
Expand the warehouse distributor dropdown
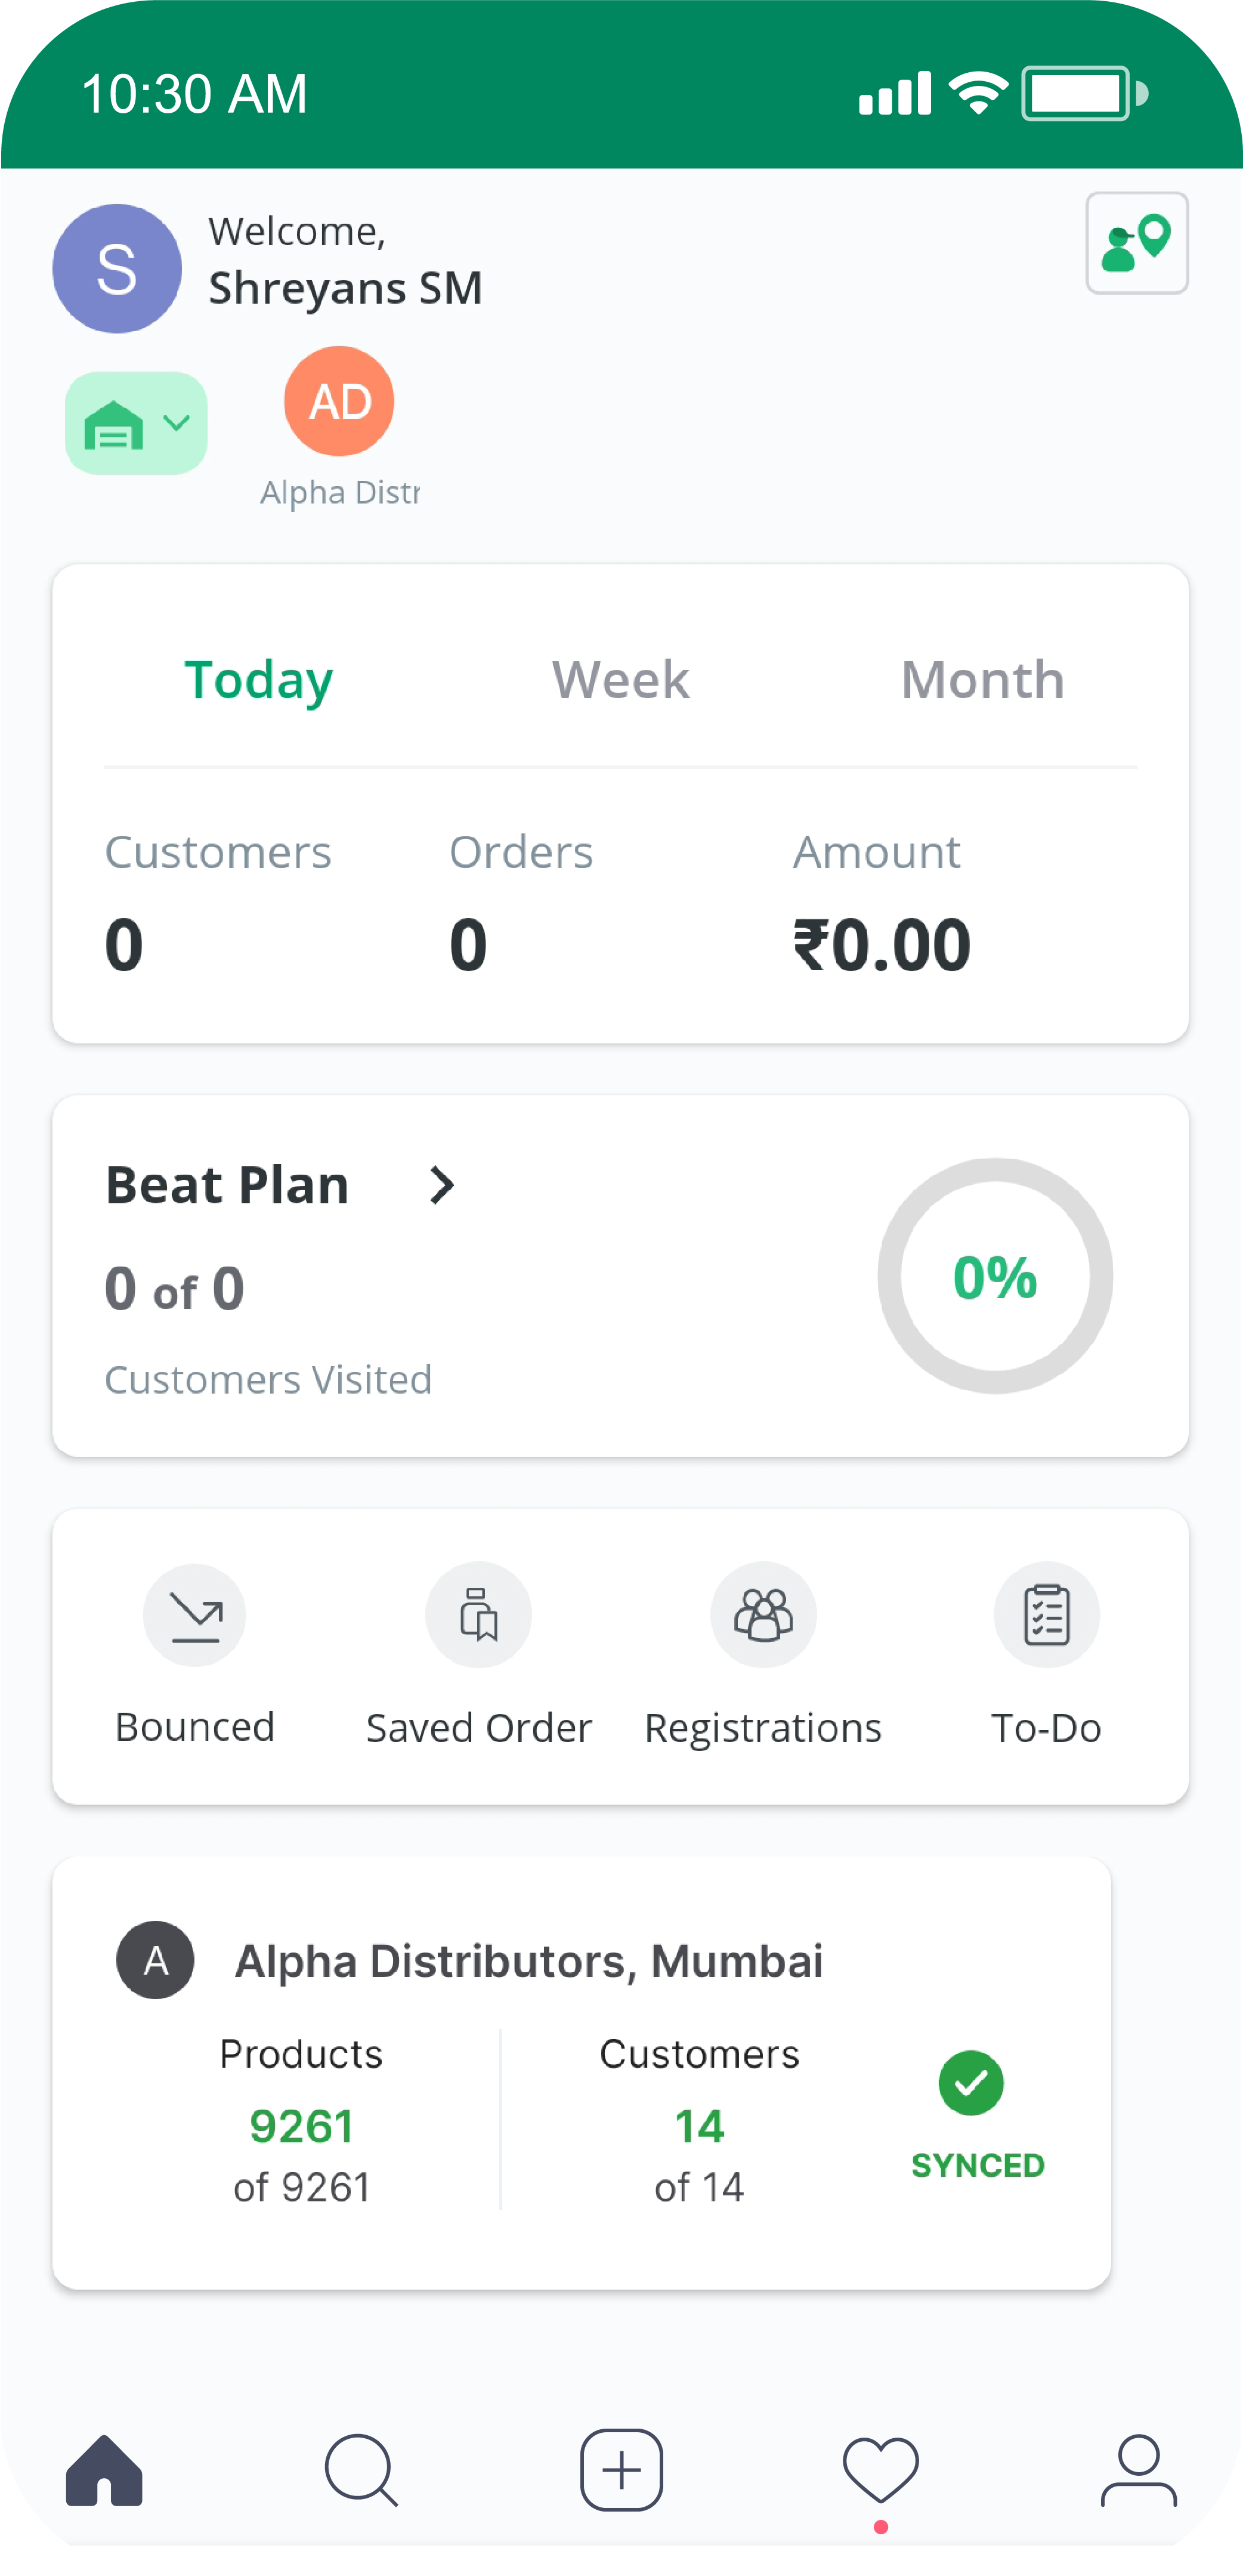click(136, 423)
